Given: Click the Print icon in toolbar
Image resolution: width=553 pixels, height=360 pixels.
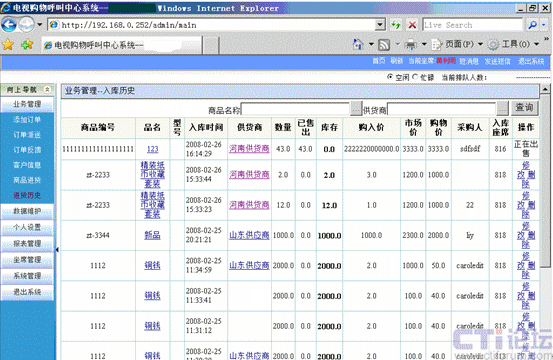Looking at the screenshot, I should (411, 45).
